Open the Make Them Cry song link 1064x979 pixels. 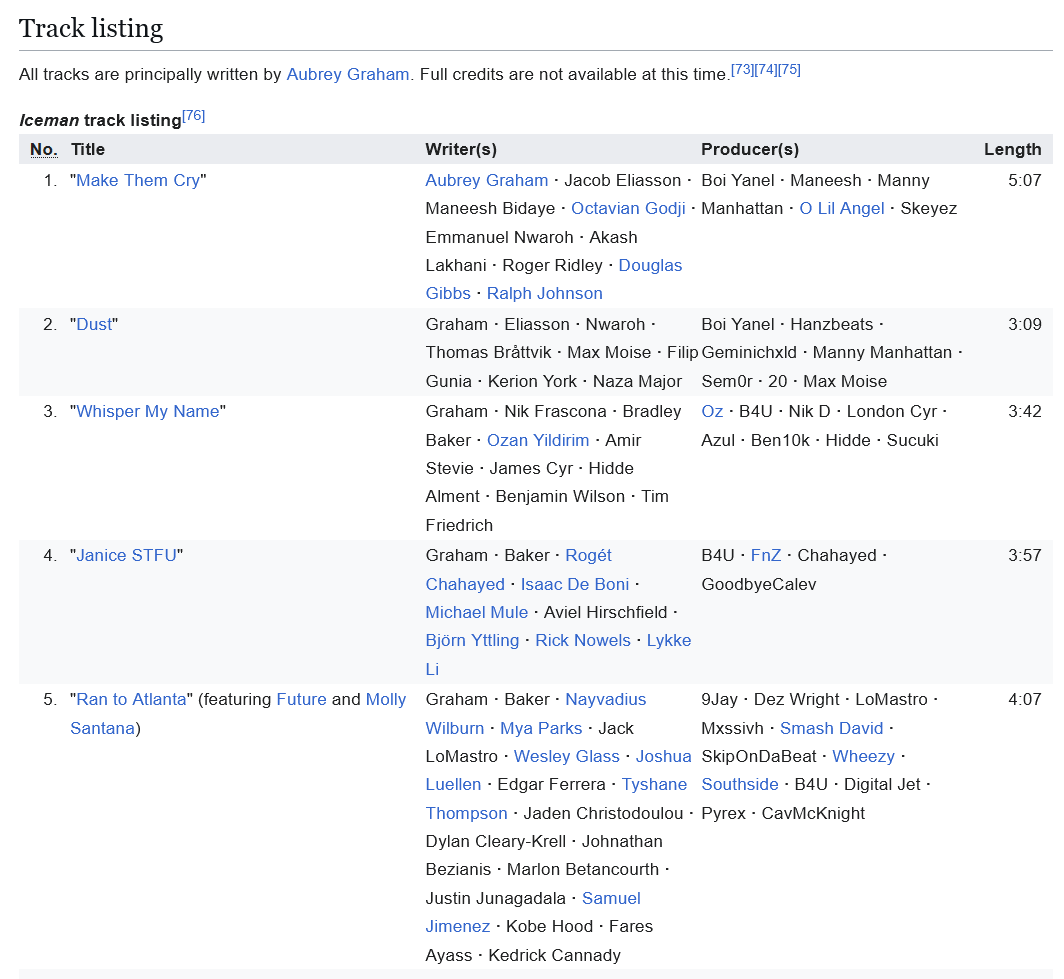pos(138,180)
